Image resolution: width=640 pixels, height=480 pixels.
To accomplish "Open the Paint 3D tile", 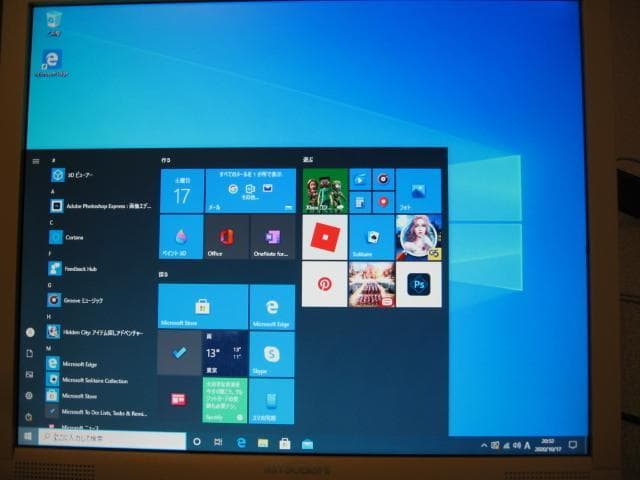I will [181, 237].
